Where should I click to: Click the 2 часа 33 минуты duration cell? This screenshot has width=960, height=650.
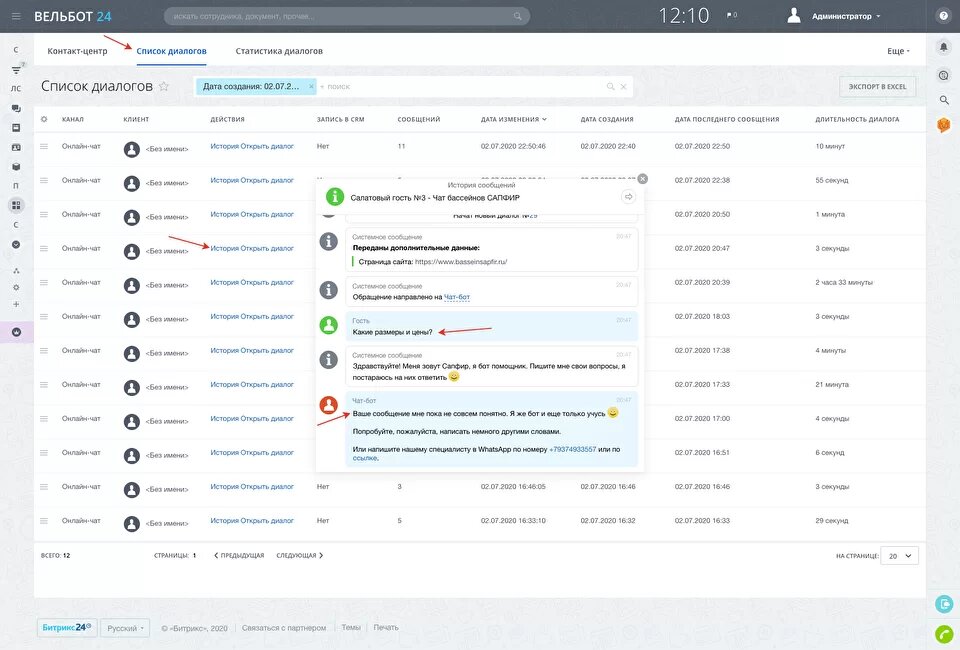pyautogui.click(x=844, y=283)
